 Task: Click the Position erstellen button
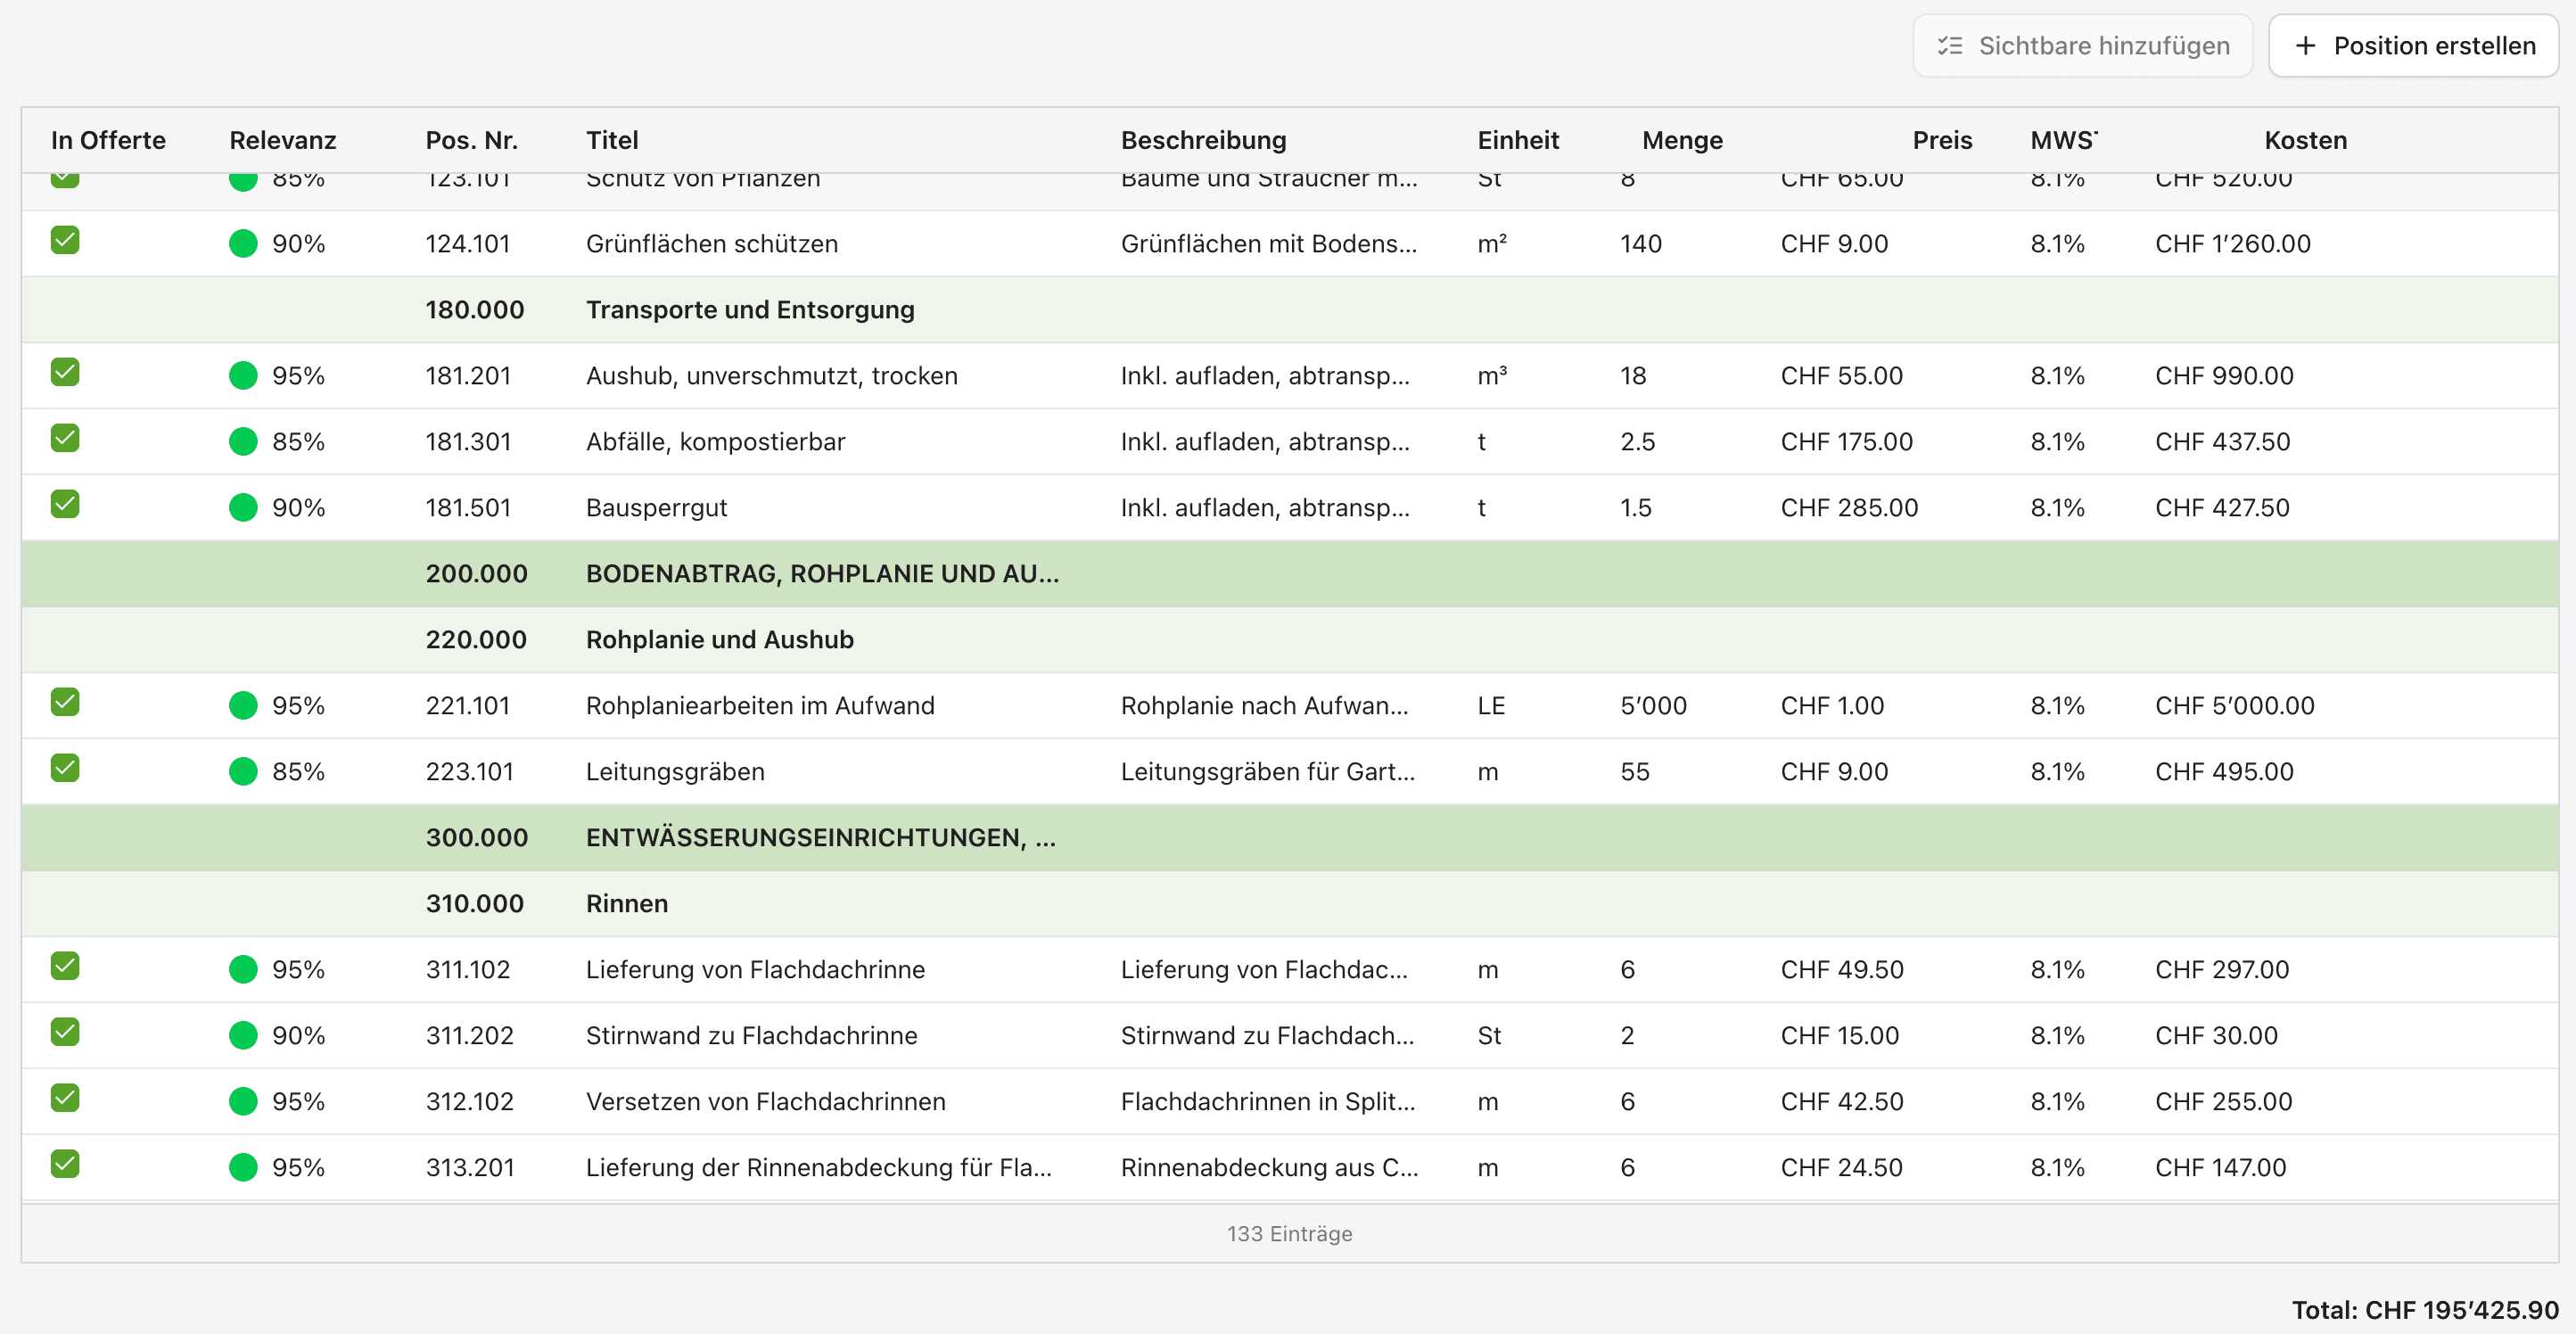tap(2413, 45)
